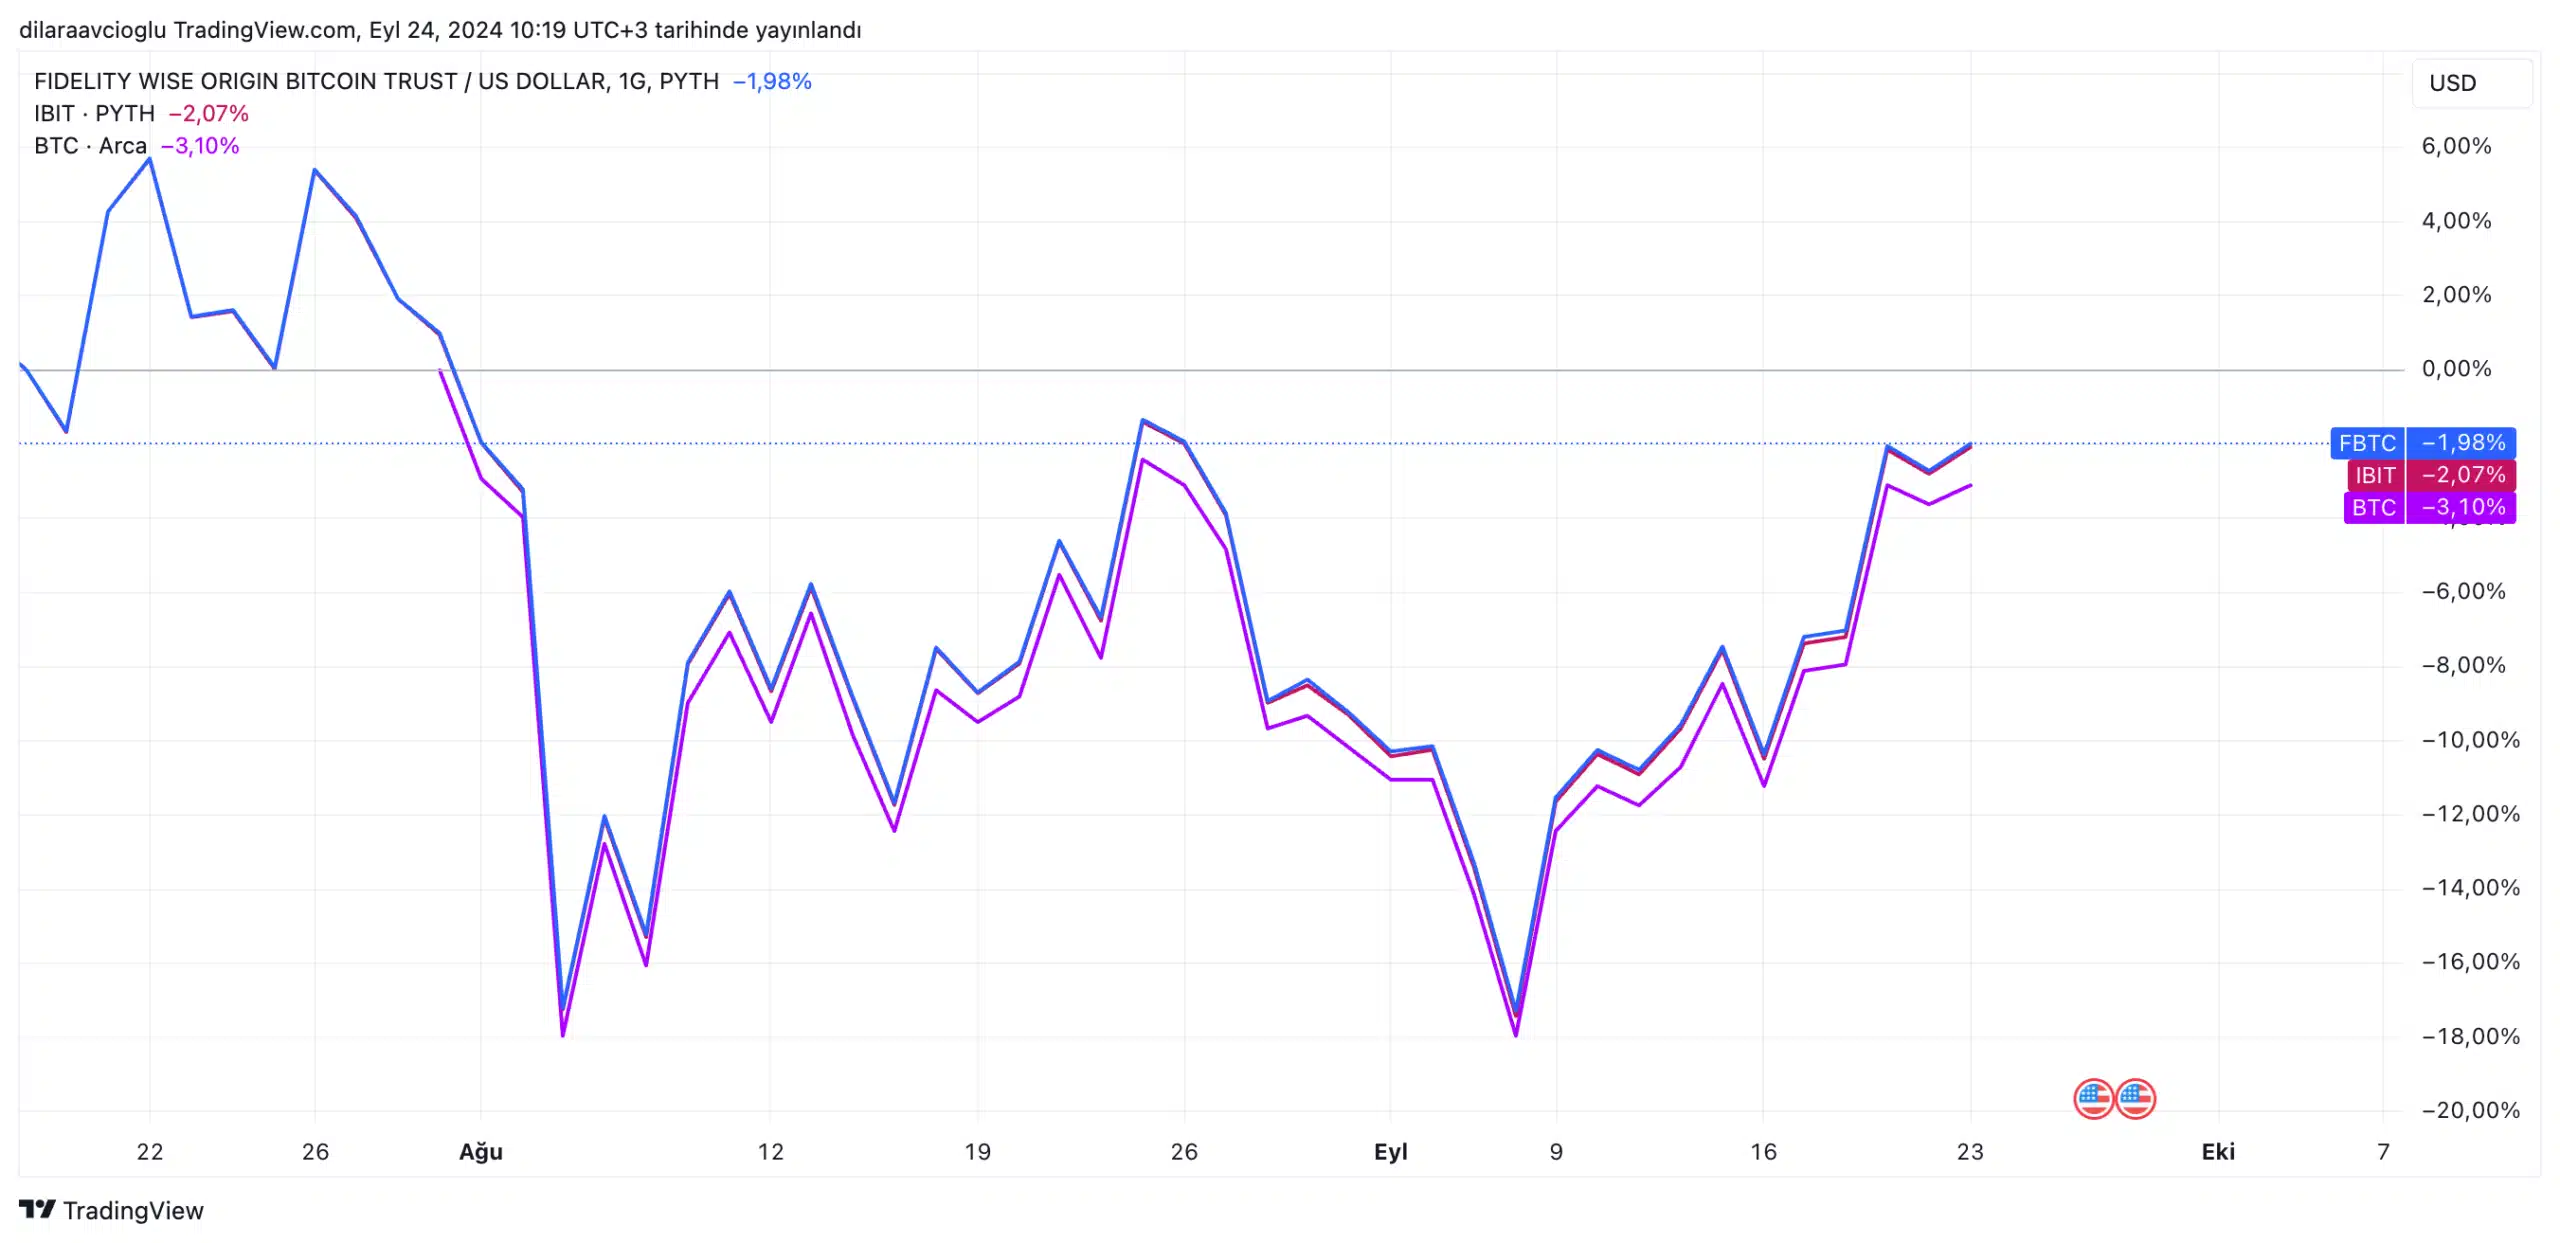Select the FBTC price label tag
The image size is (2560, 1243).
pos(2423,443)
